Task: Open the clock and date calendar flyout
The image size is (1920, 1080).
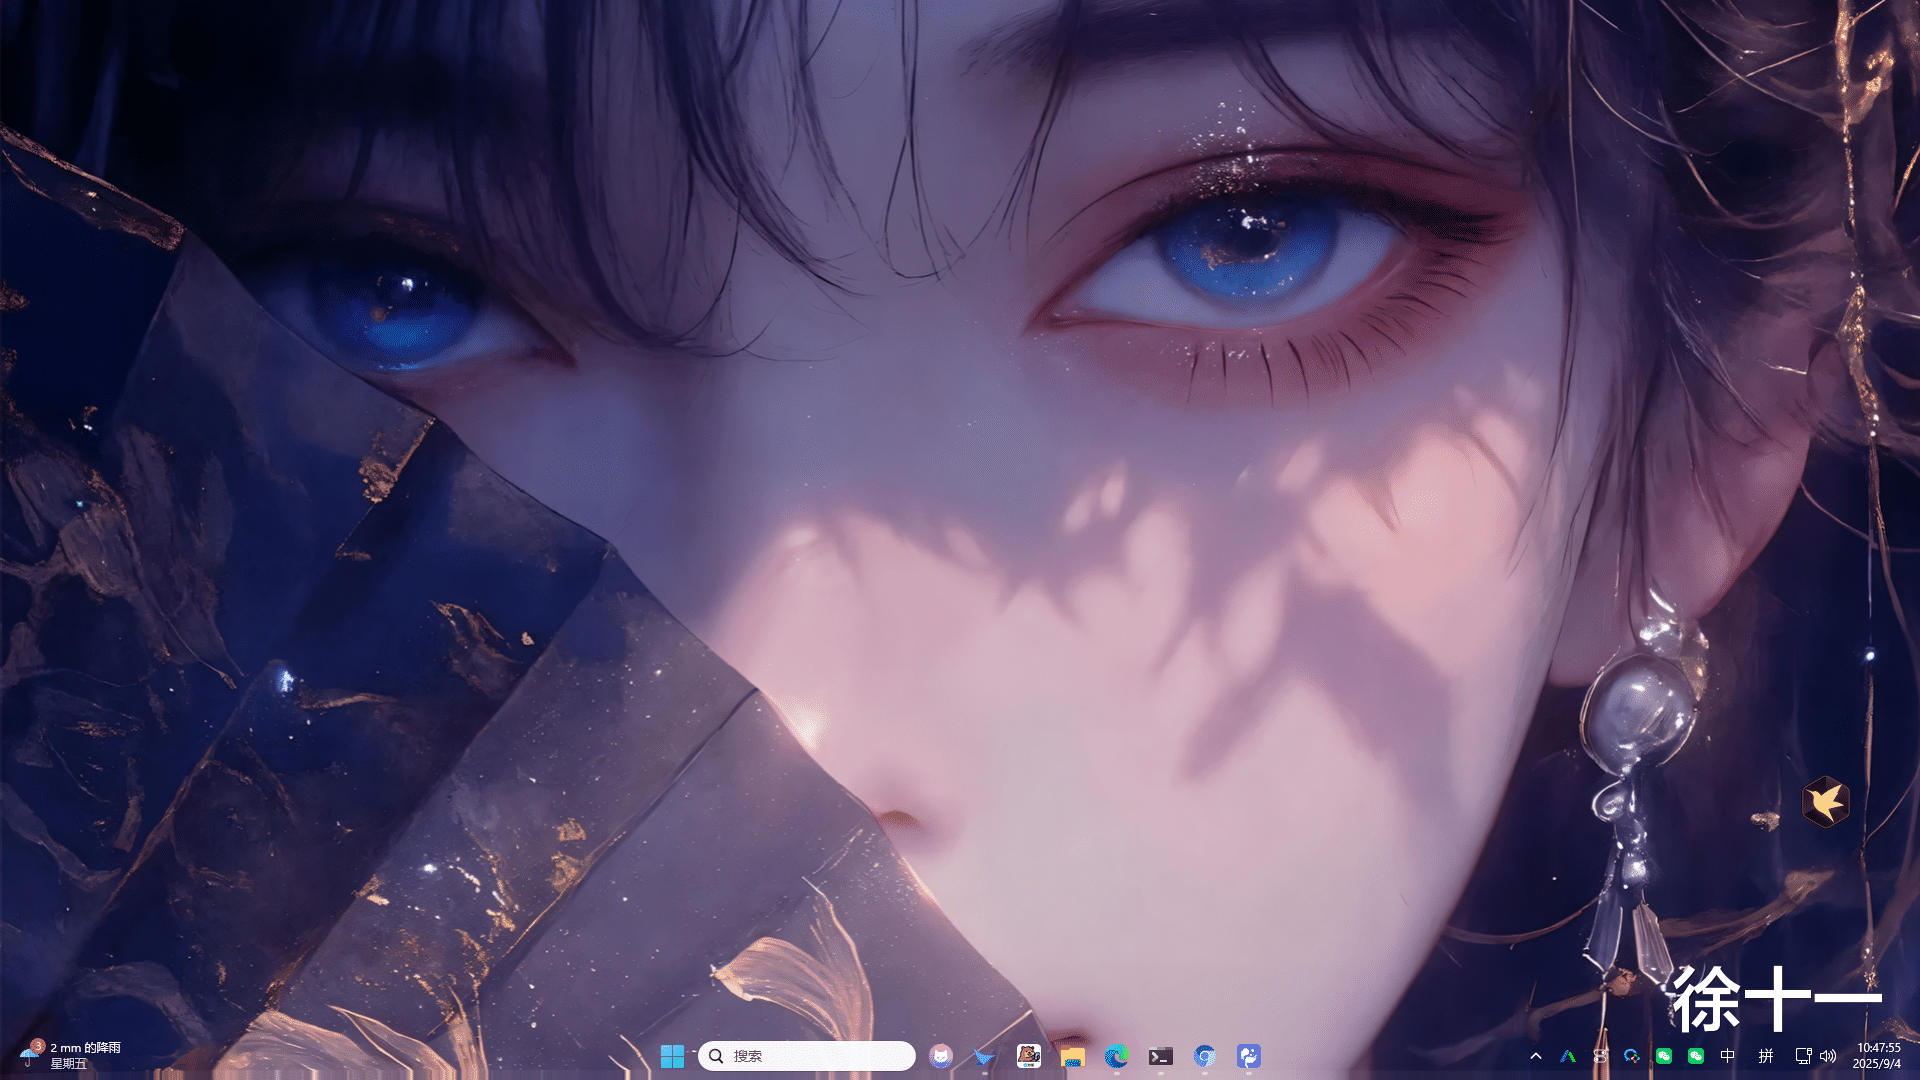Action: (x=1877, y=1056)
